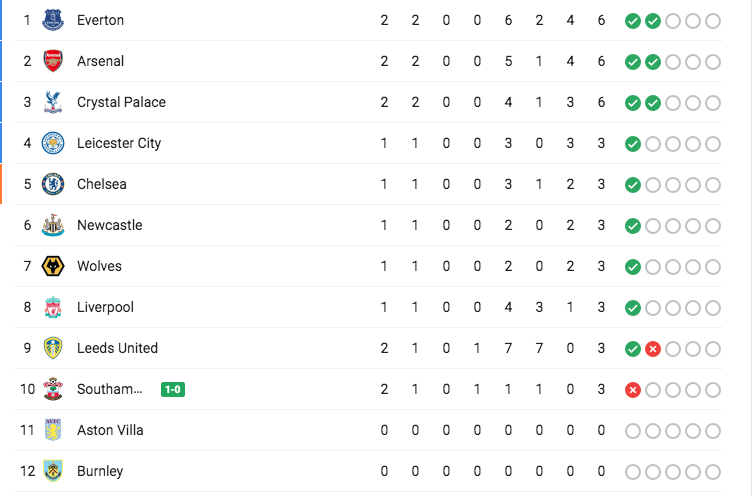Click the Burnley crest icon
Viewport: 752px width, 495px height.
pyautogui.click(x=53, y=471)
